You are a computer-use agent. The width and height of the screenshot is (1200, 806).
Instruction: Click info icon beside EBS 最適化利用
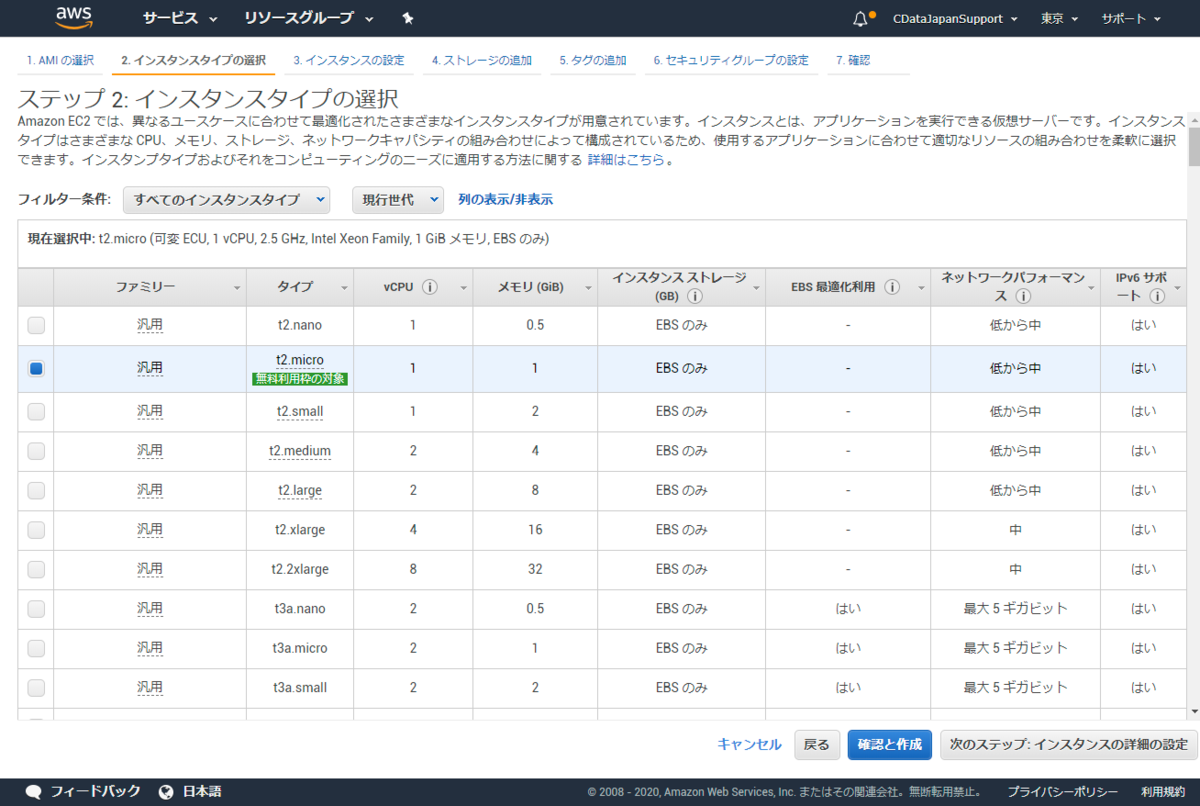(x=891, y=287)
